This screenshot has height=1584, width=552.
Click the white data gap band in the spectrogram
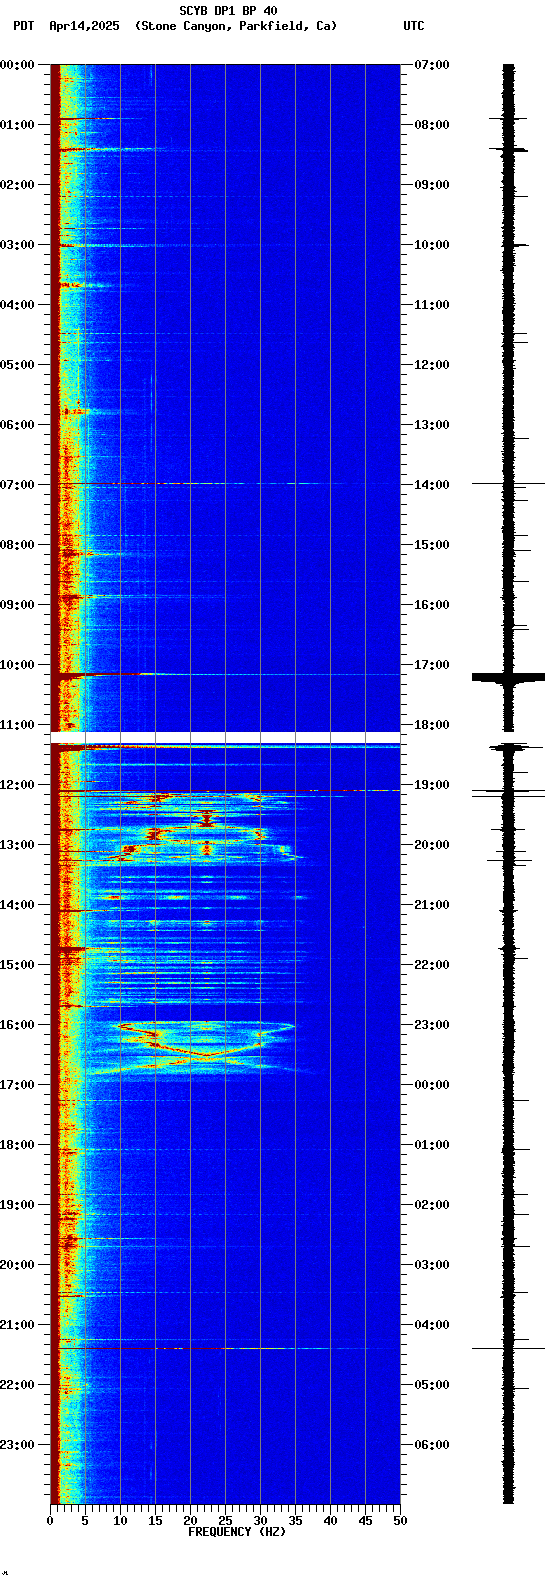(x=225, y=737)
